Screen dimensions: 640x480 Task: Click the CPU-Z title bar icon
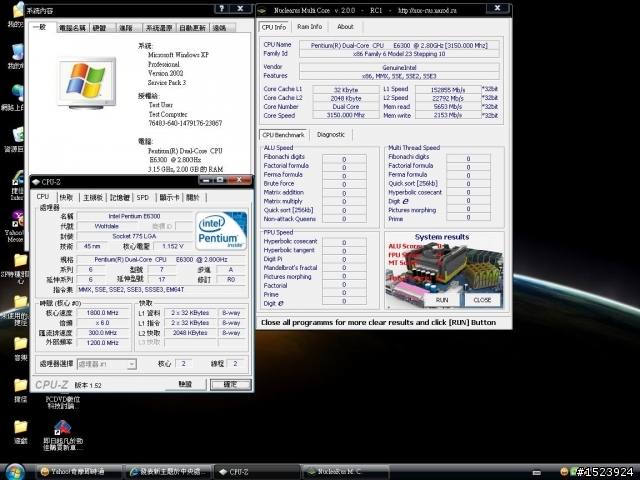click(x=36, y=182)
